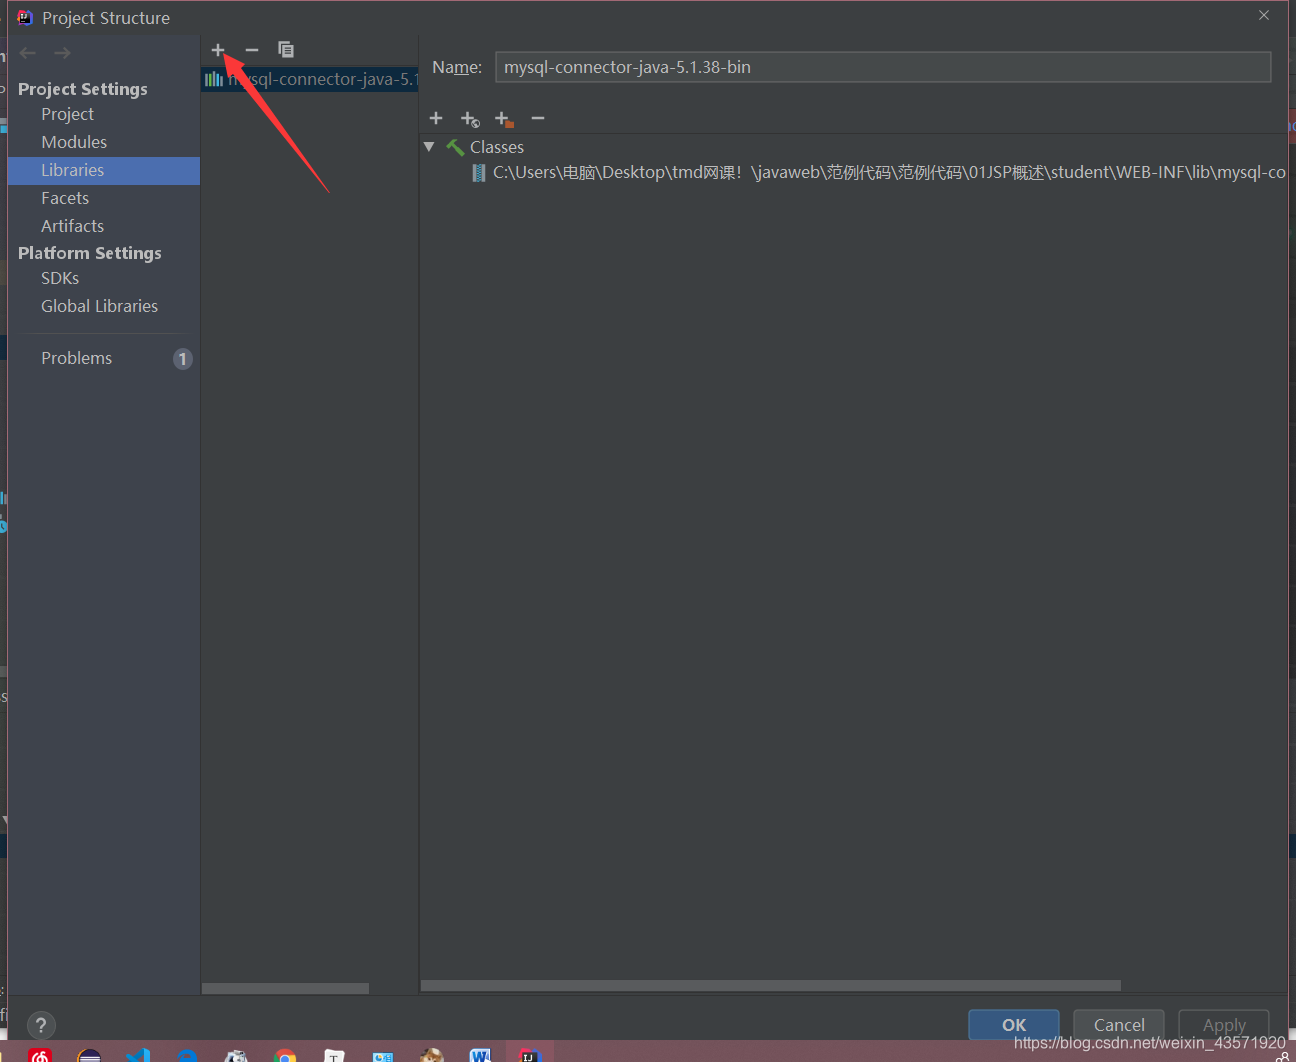Open SDKs under Platform Settings
Image resolution: width=1296 pixels, height=1062 pixels.
(60, 278)
